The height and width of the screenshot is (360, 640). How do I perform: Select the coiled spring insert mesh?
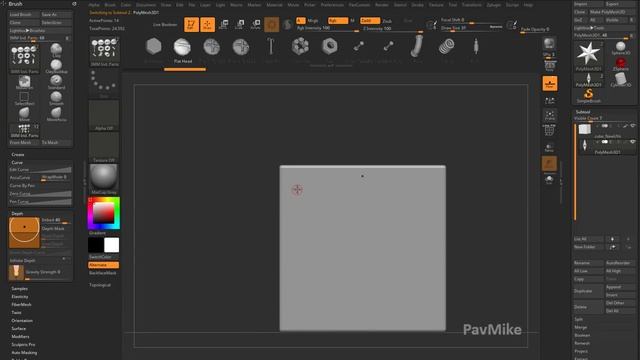click(446, 47)
